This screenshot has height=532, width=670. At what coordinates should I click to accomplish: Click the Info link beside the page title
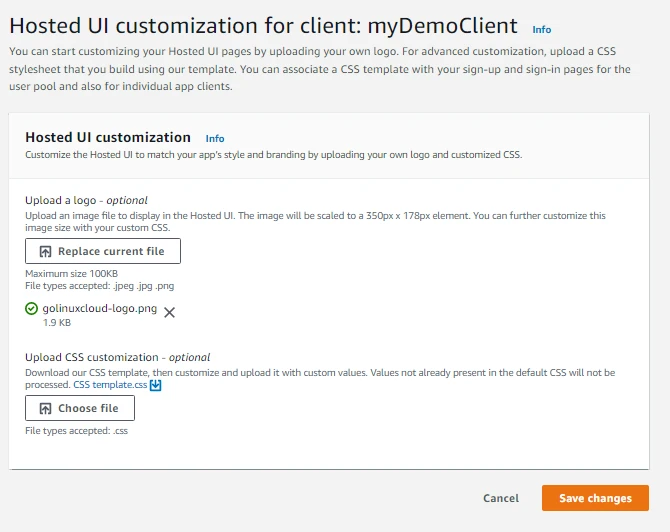[541, 30]
